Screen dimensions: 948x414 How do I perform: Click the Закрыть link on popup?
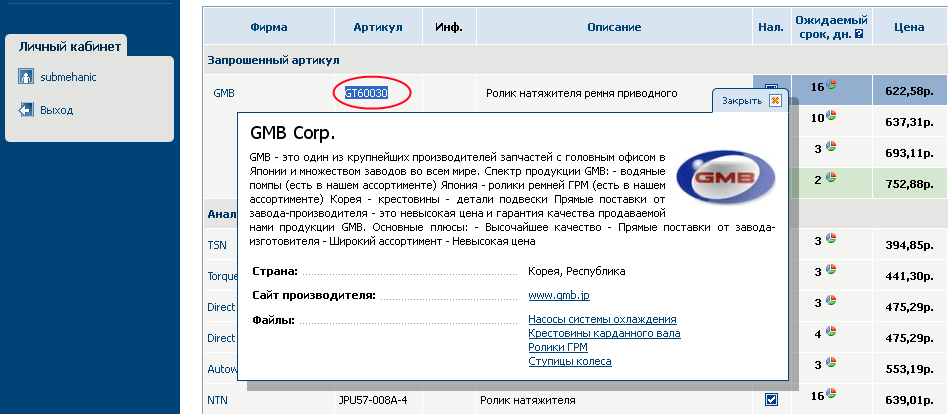(x=742, y=101)
